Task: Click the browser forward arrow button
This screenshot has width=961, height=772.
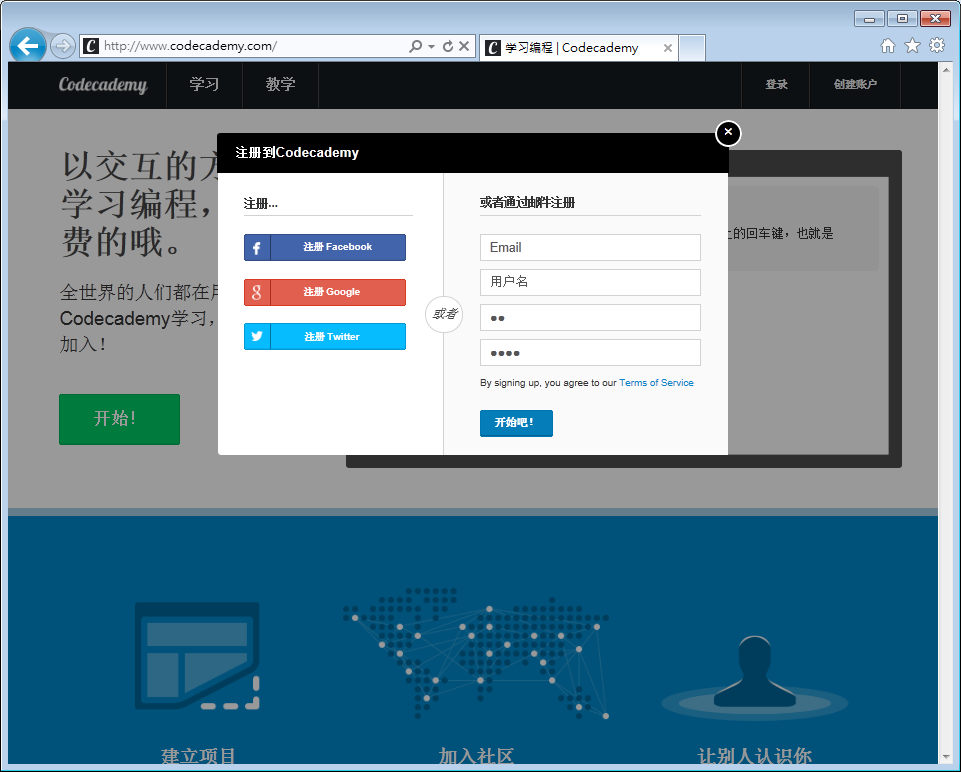Action: click(63, 46)
